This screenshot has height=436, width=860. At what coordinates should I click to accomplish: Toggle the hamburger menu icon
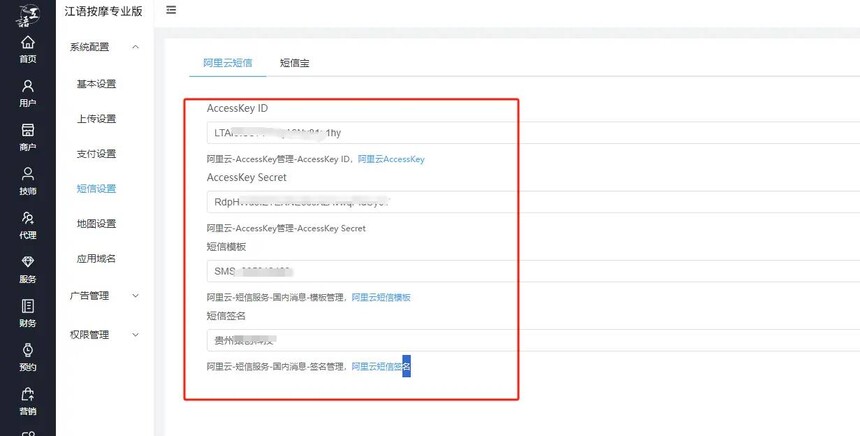tap(171, 10)
